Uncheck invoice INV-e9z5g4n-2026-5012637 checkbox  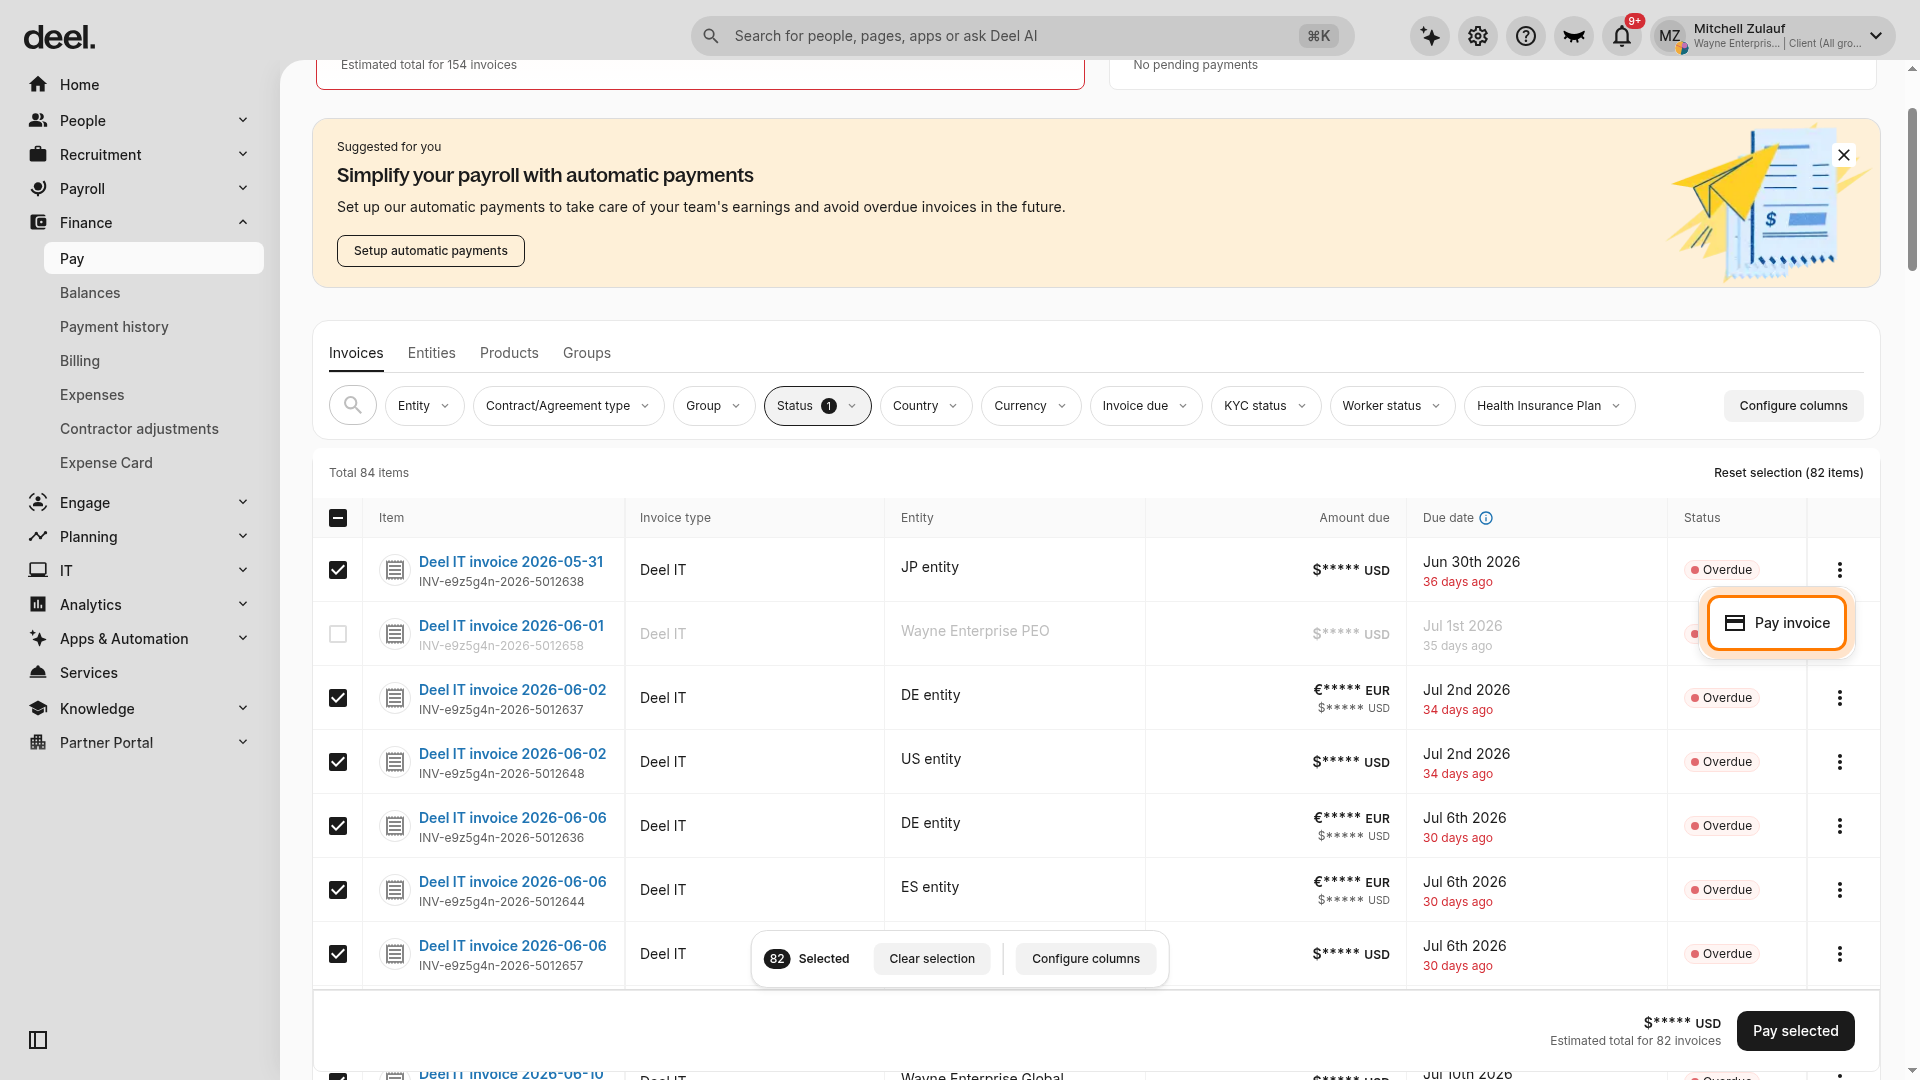[338, 698]
